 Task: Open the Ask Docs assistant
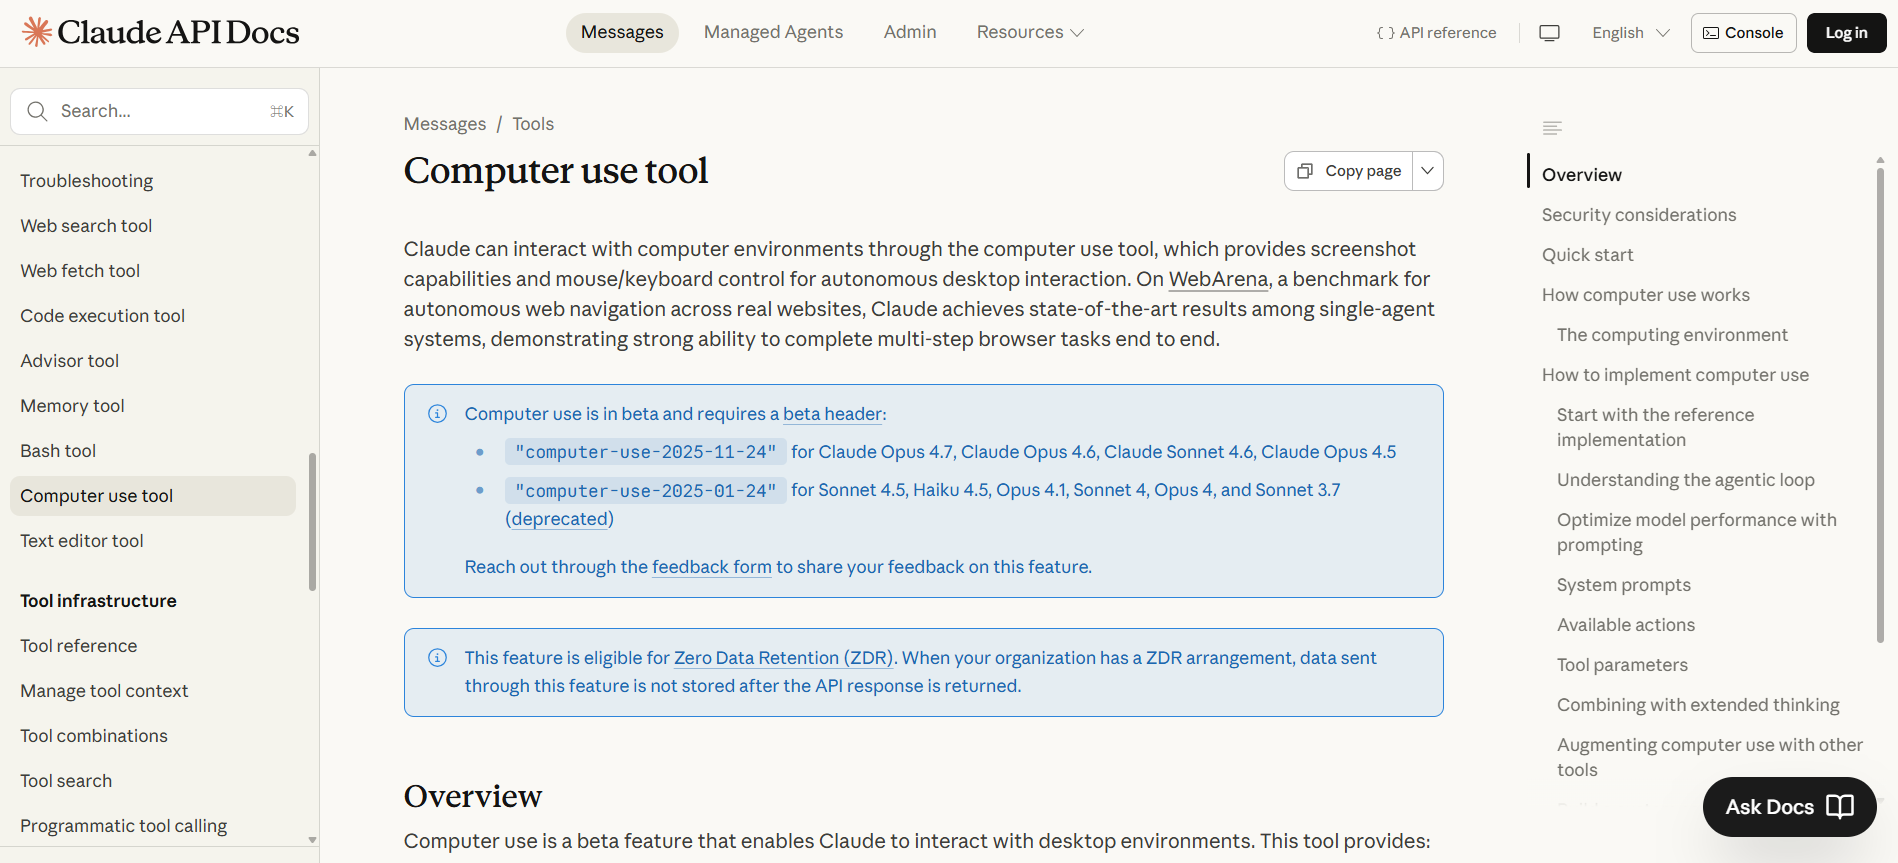pos(1789,807)
